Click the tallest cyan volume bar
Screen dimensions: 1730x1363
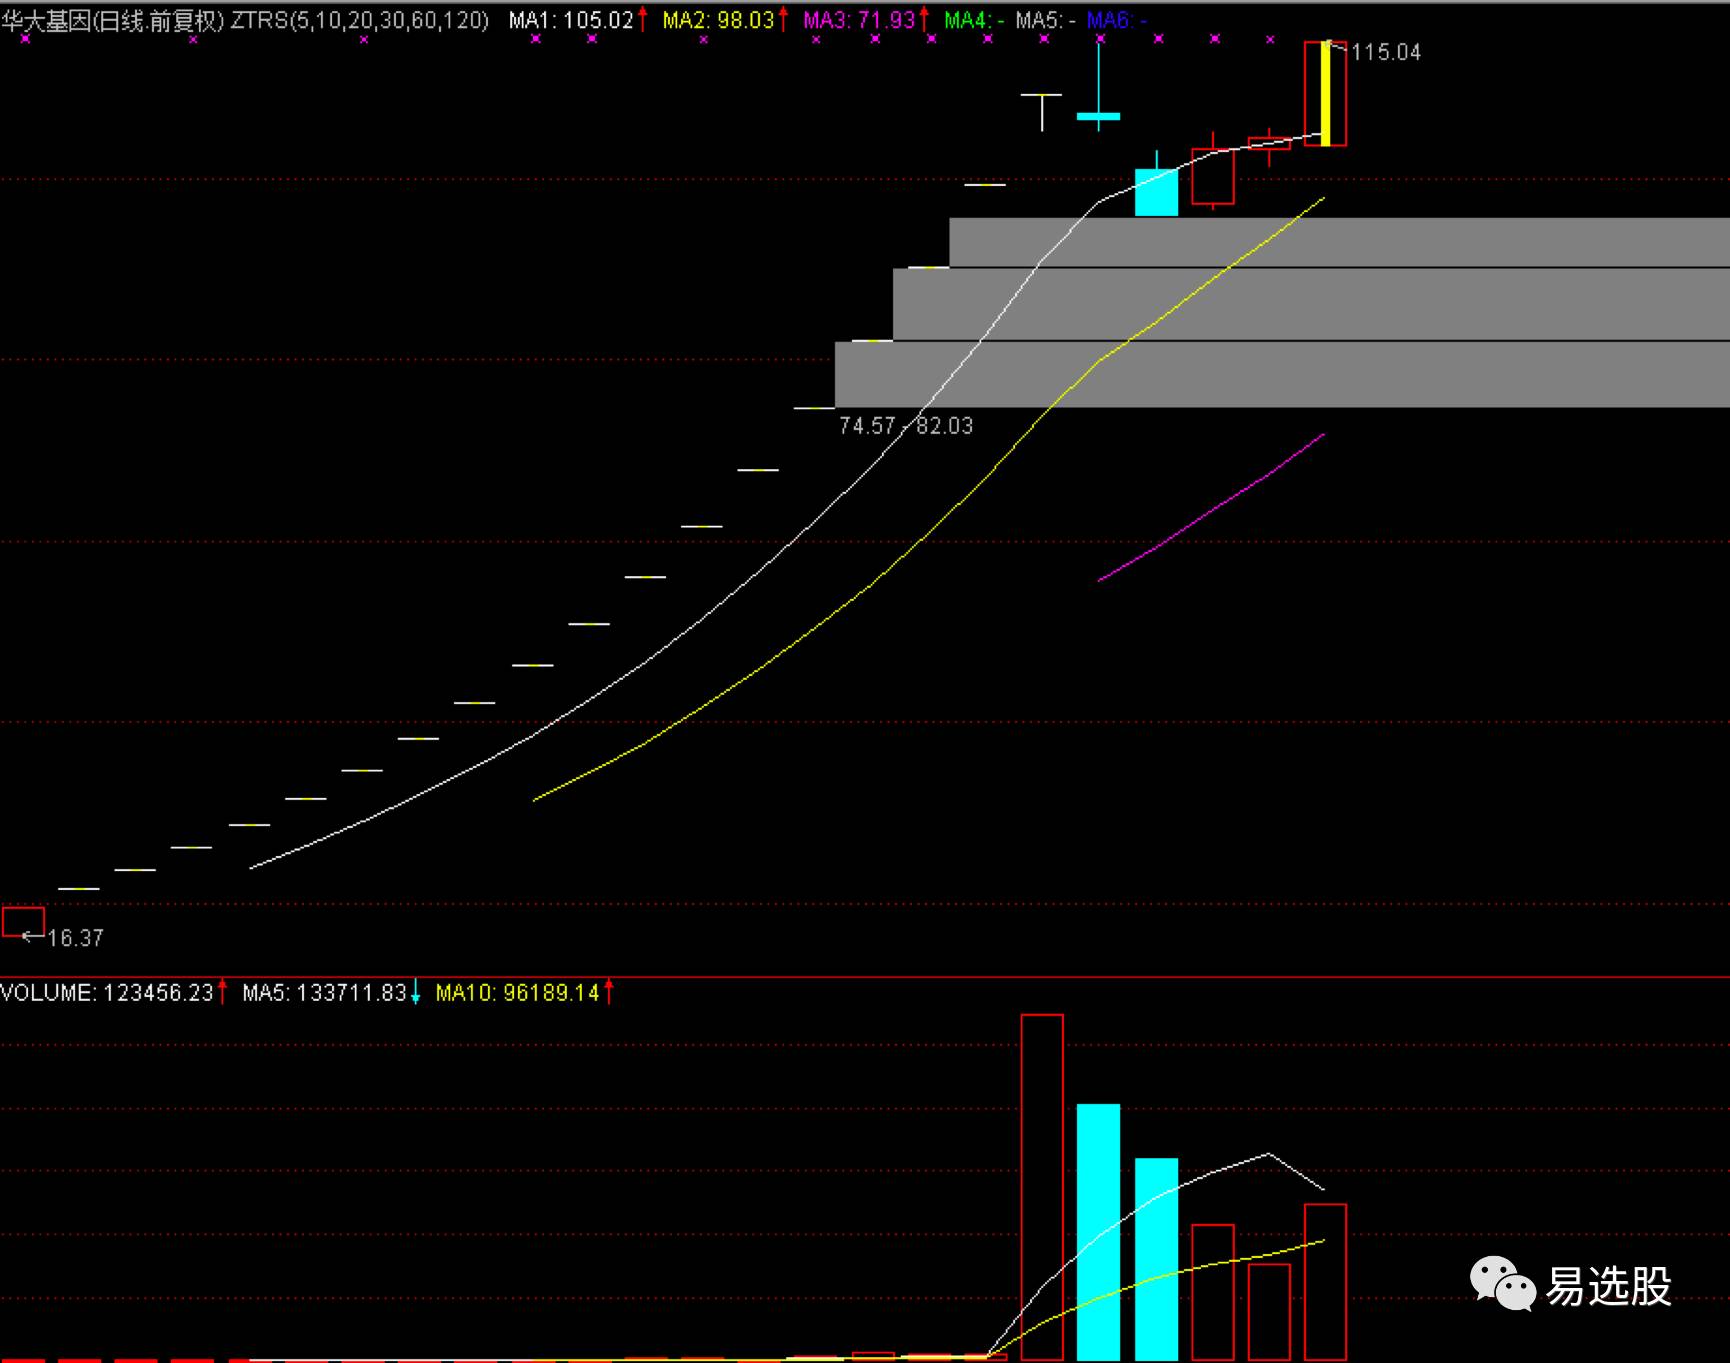coord(1098,1232)
